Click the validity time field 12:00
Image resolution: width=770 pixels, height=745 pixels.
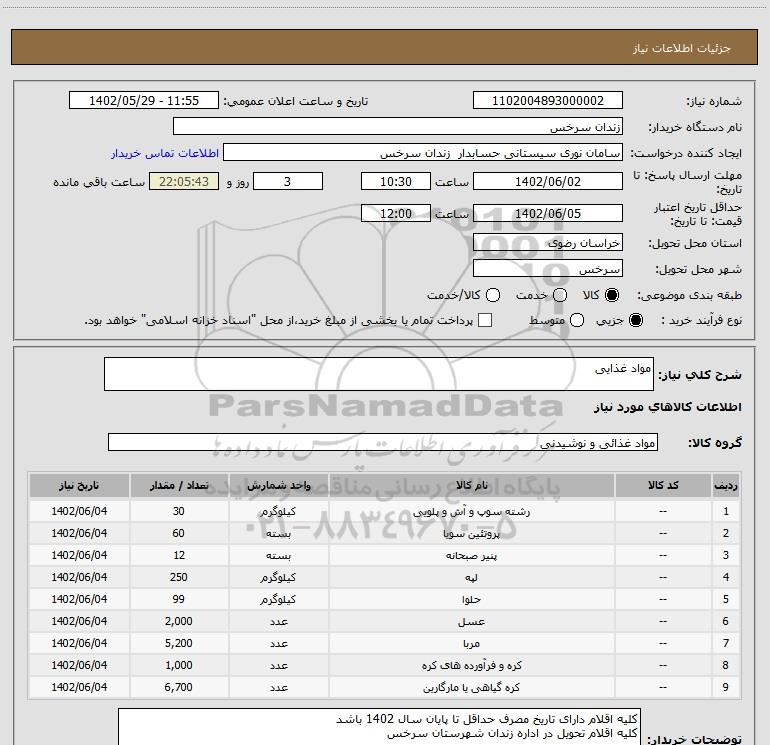[x=396, y=213]
